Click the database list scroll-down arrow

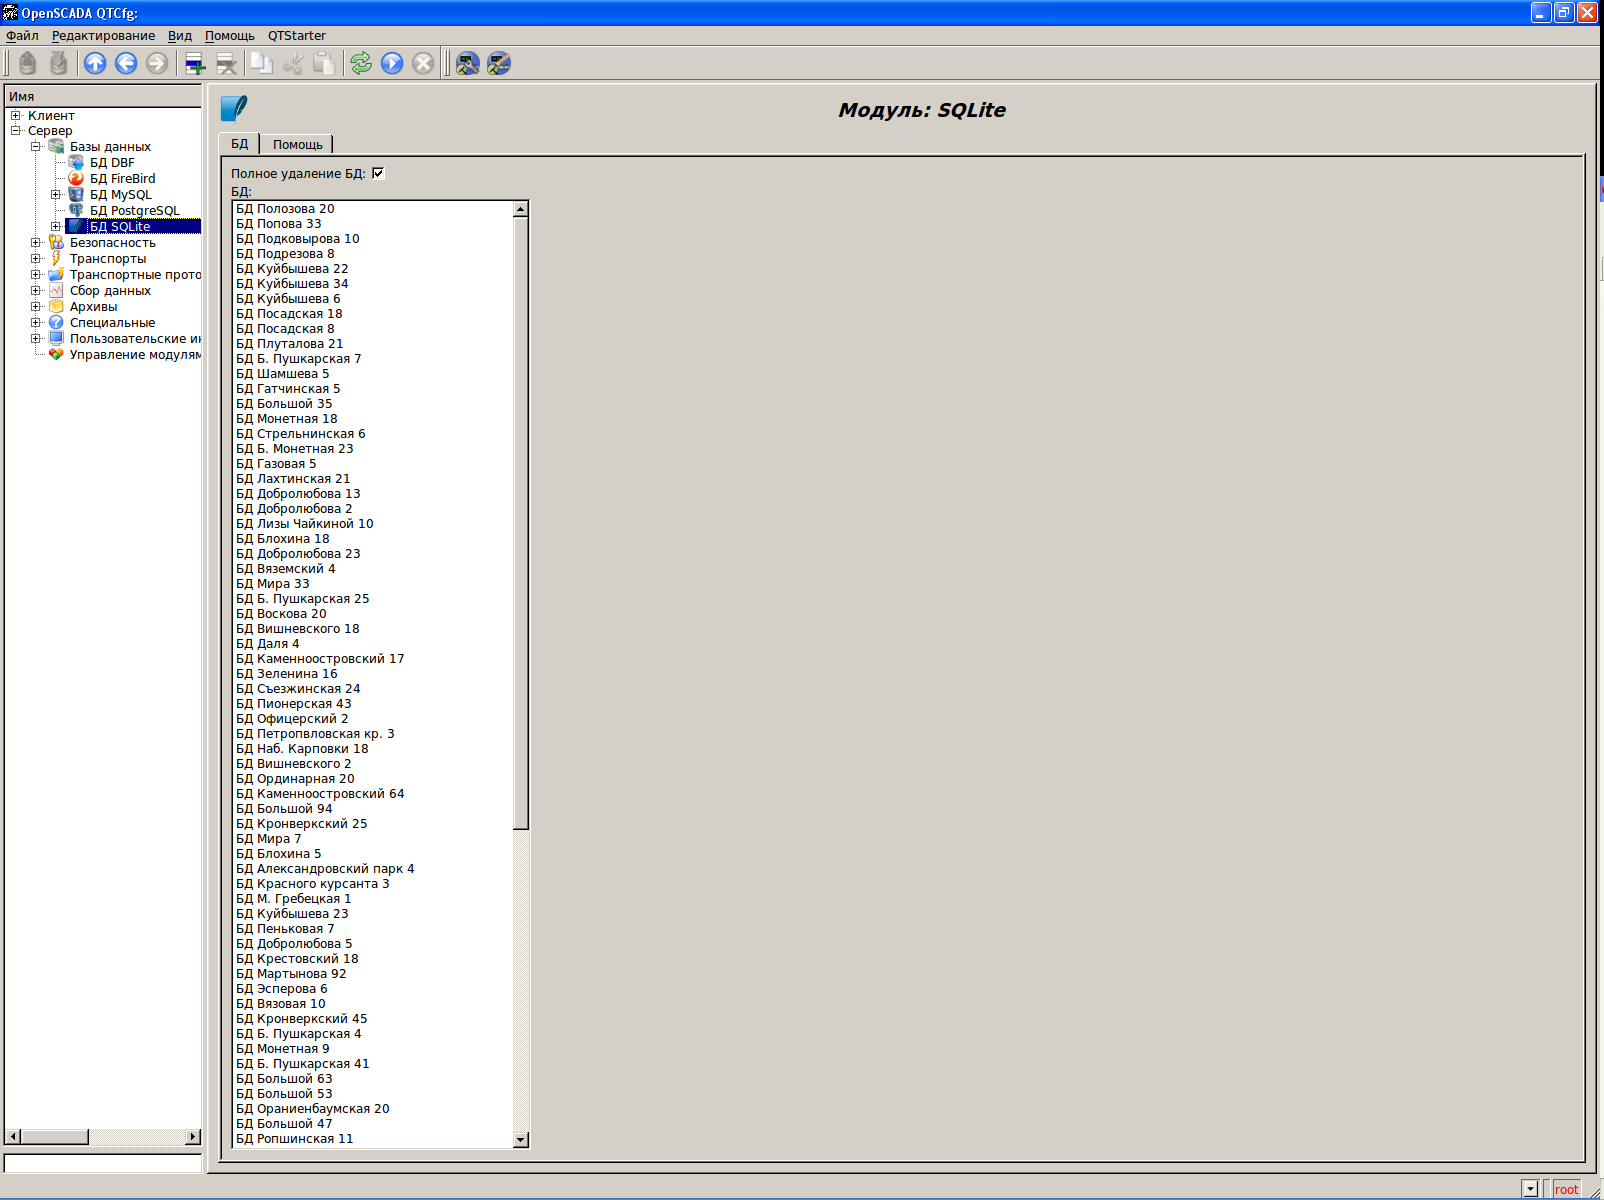click(x=520, y=1140)
